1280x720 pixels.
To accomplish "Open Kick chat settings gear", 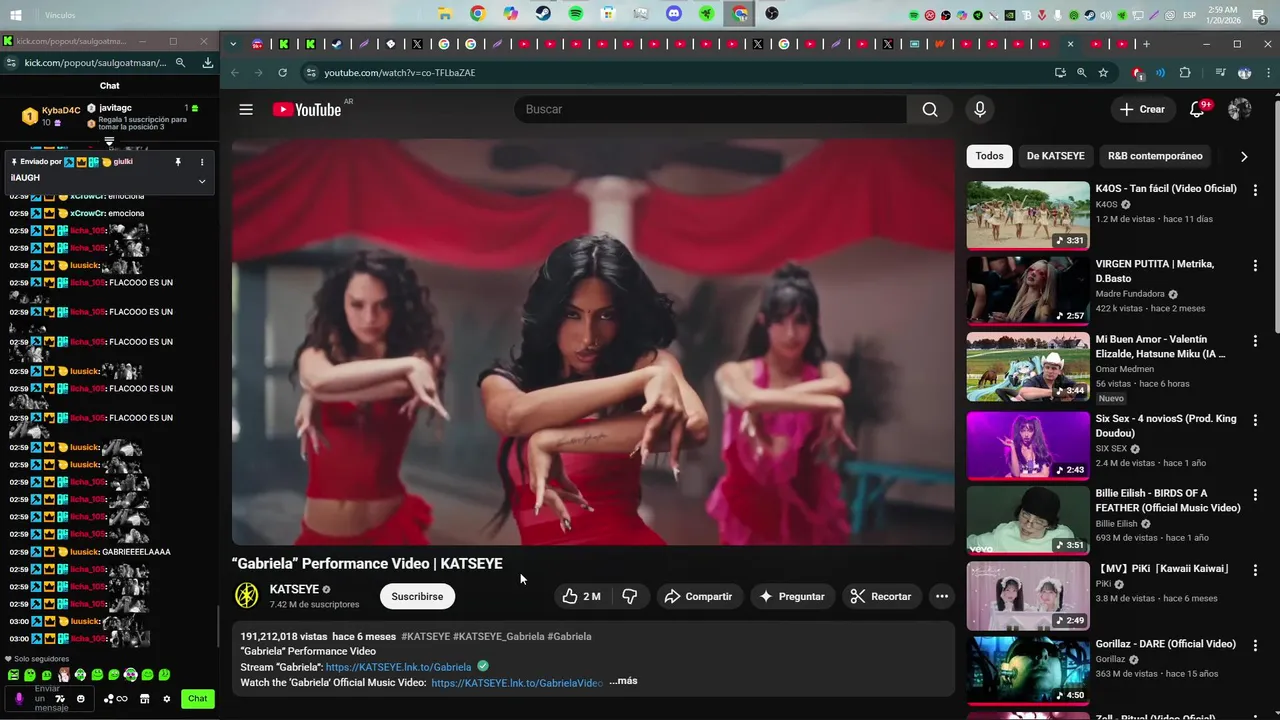I will coord(167,699).
